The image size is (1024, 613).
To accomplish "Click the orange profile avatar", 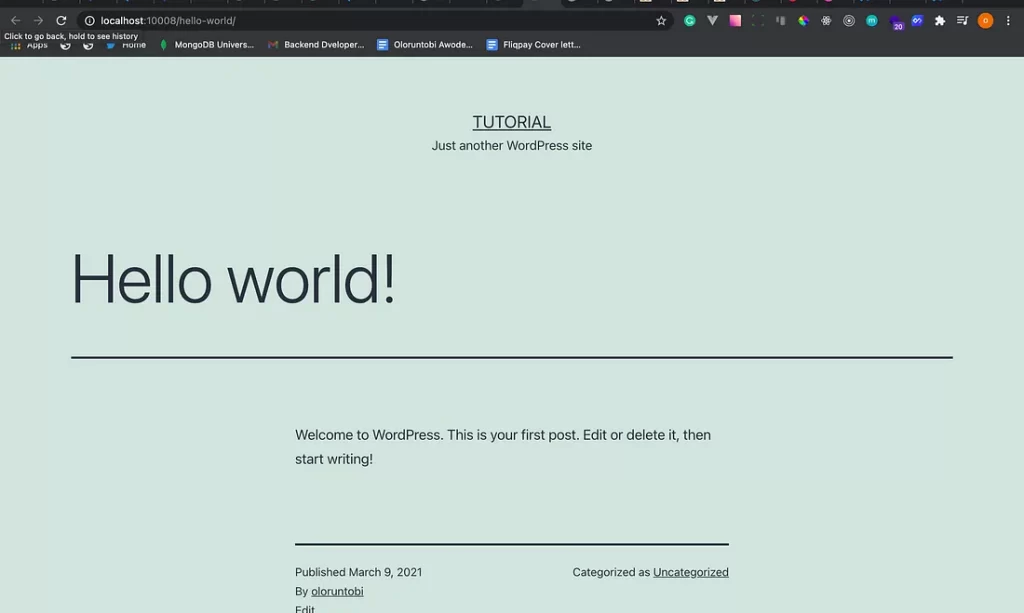I will pos(985,20).
